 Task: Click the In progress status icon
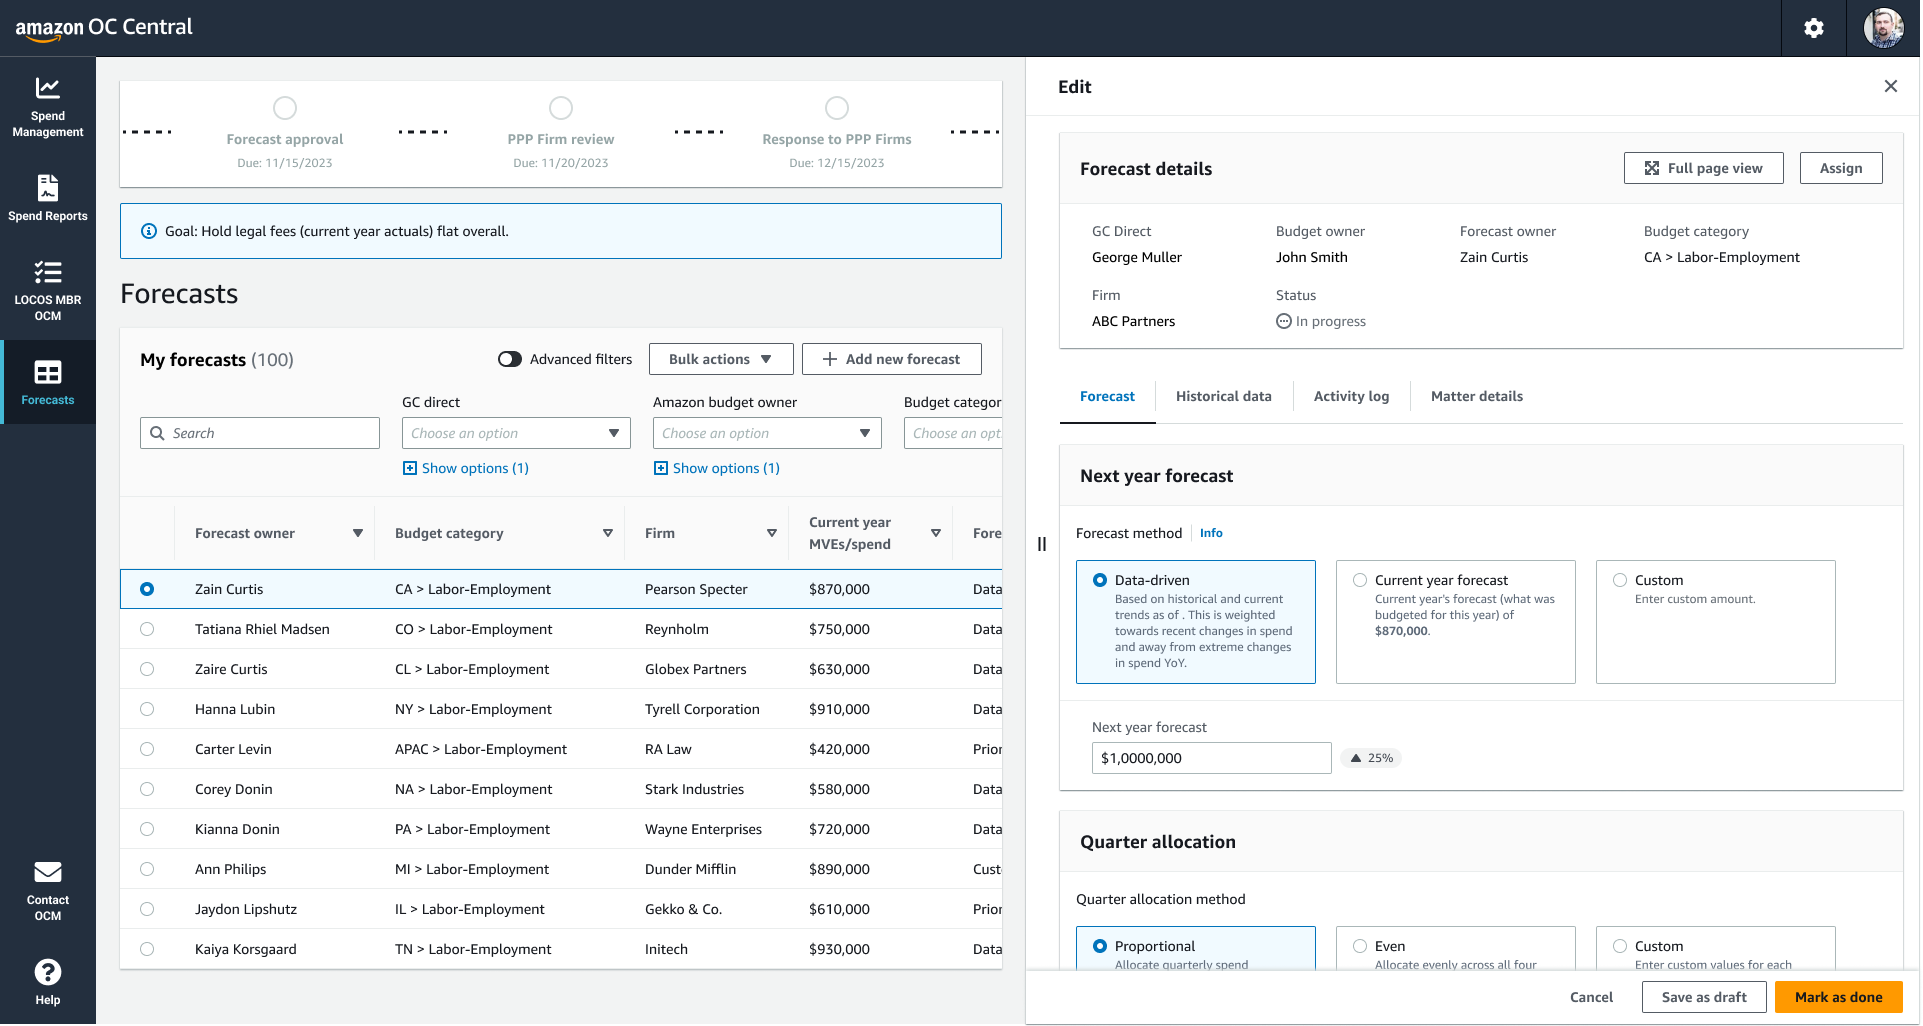click(x=1284, y=321)
